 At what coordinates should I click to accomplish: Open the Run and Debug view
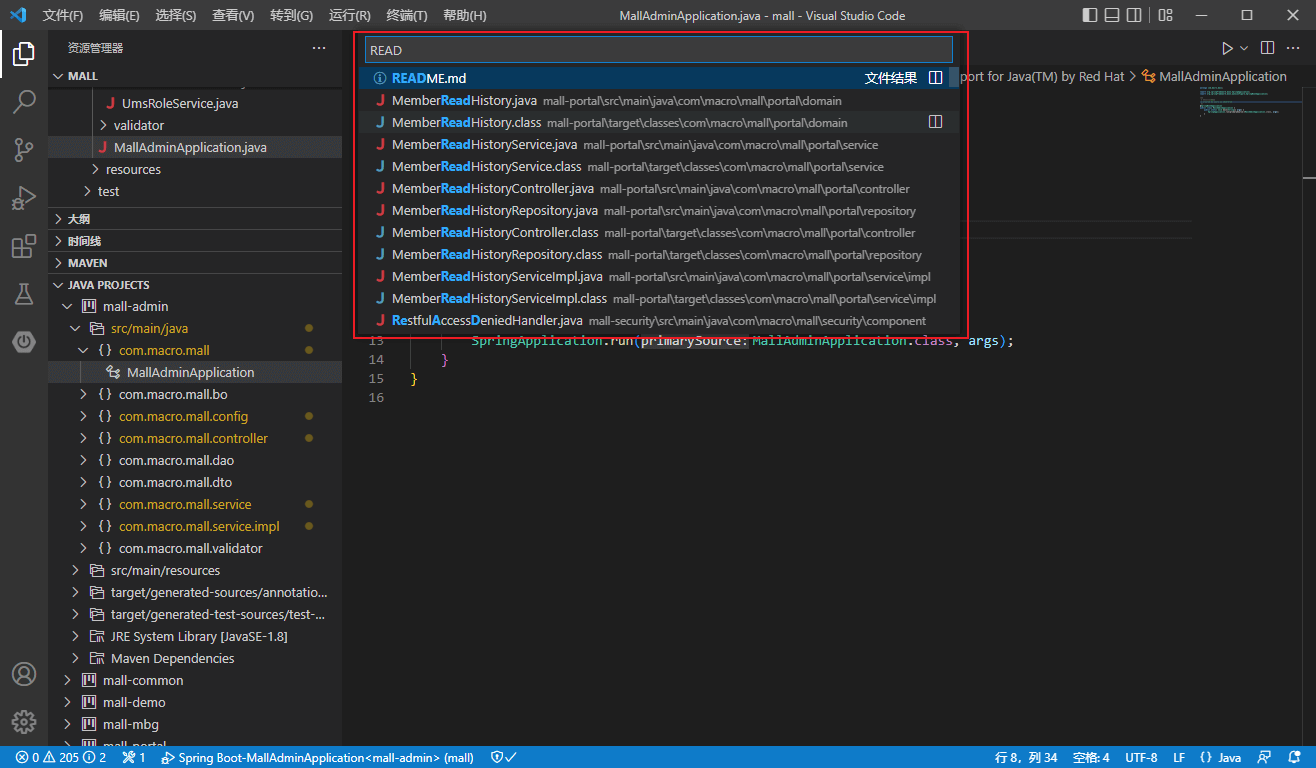pyautogui.click(x=24, y=198)
